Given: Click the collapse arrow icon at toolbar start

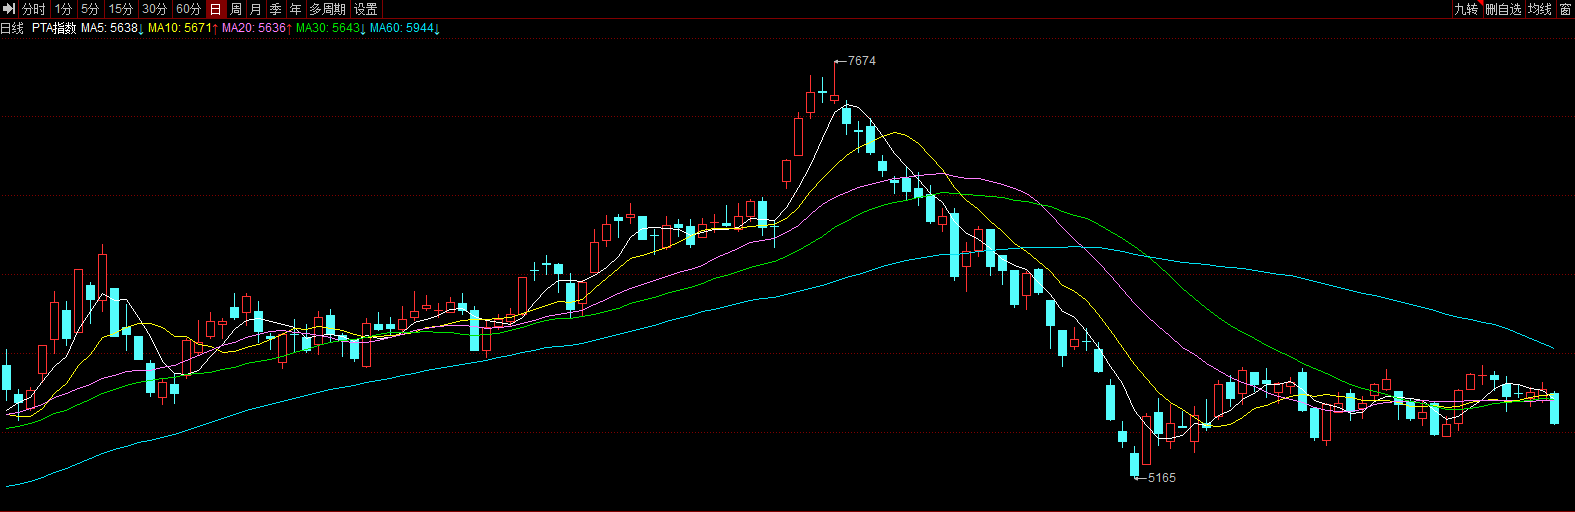Looking at the screenshot, I should coord(9,9).
